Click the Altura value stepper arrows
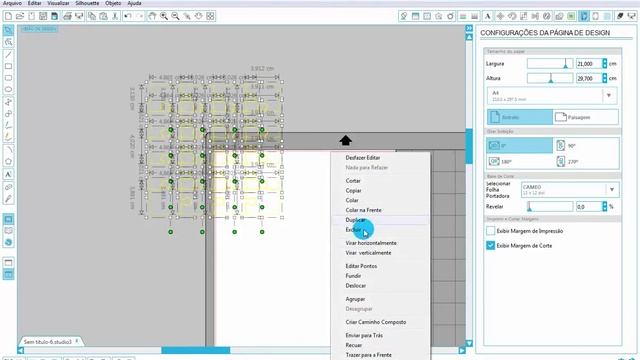This screenshot has width=640, height=360. point(604,78)
